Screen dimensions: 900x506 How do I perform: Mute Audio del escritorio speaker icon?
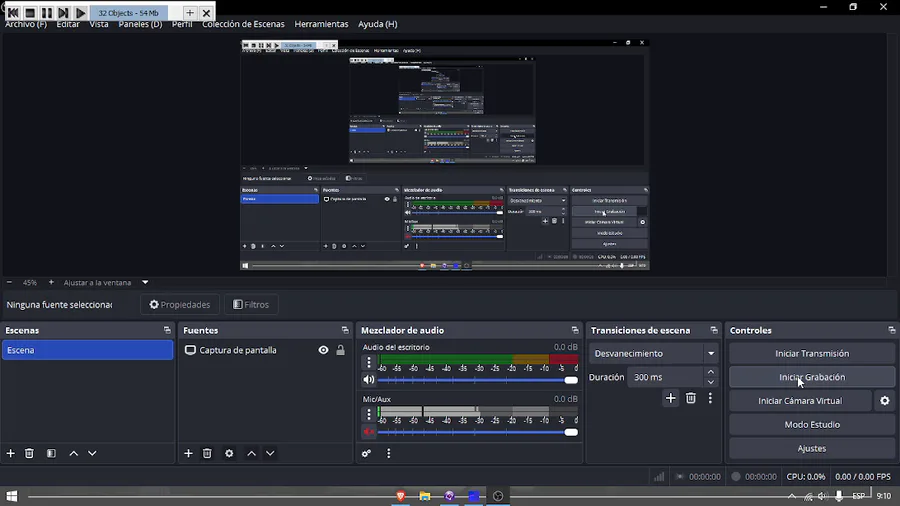pos(369,380)
